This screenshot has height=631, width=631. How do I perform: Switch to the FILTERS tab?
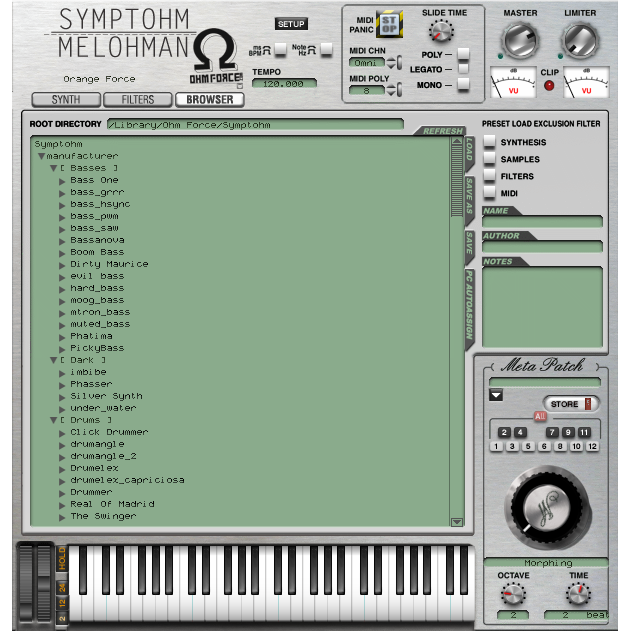point(137,100)
